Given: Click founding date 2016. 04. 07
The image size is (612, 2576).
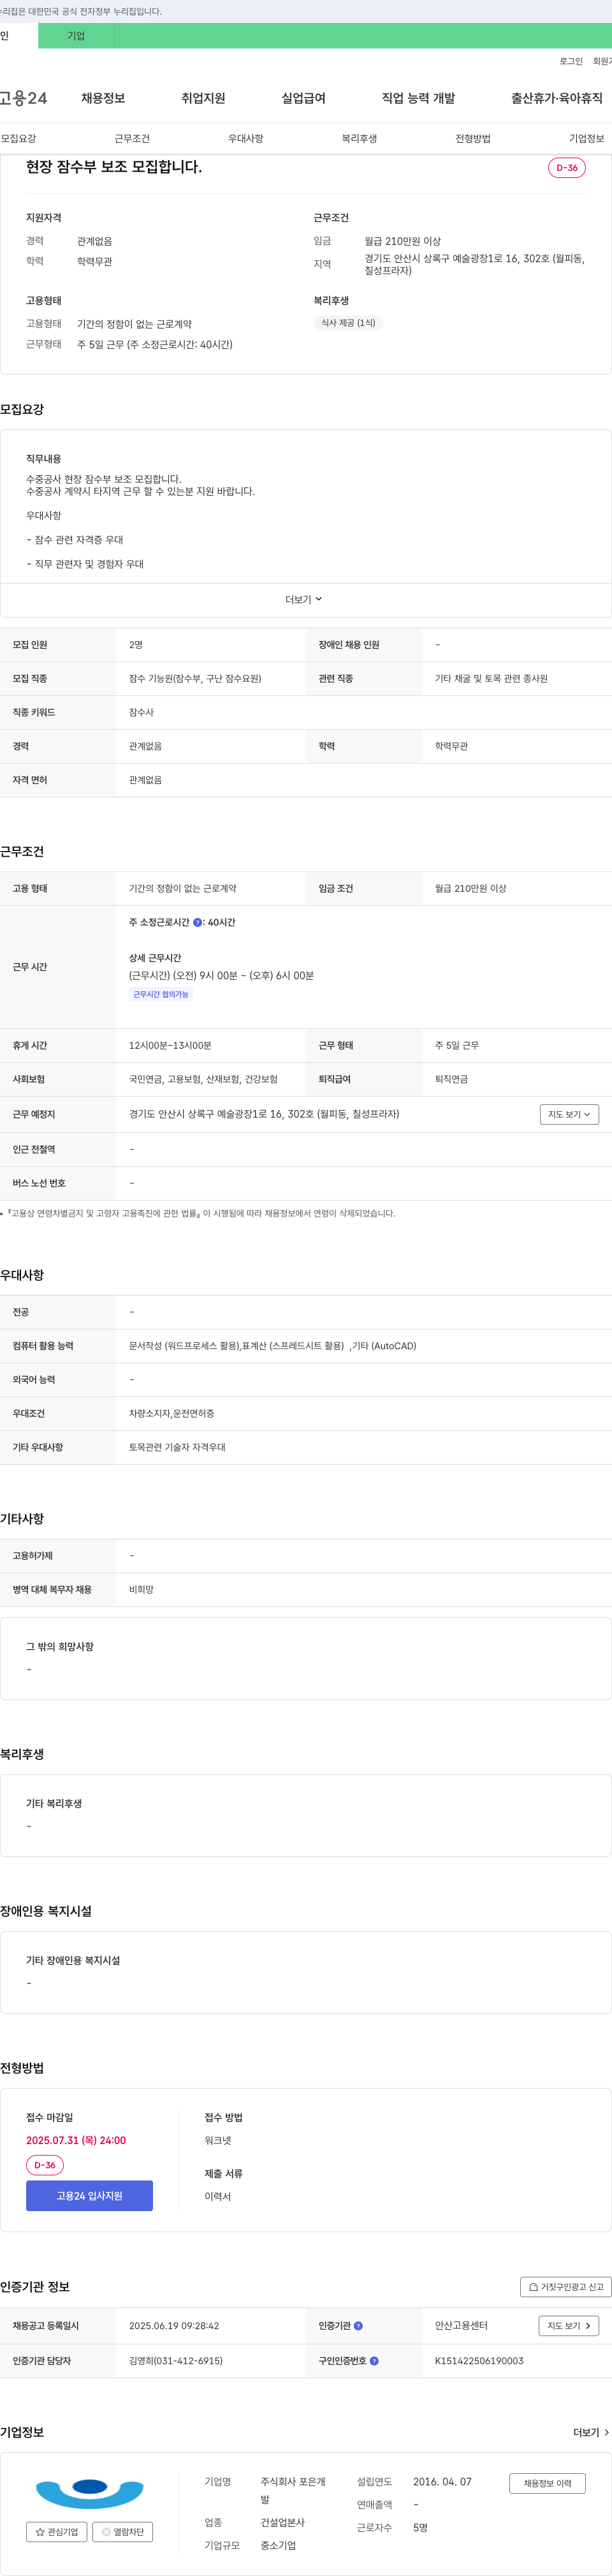Looking at the screenshot, I should click(442, 2482).
